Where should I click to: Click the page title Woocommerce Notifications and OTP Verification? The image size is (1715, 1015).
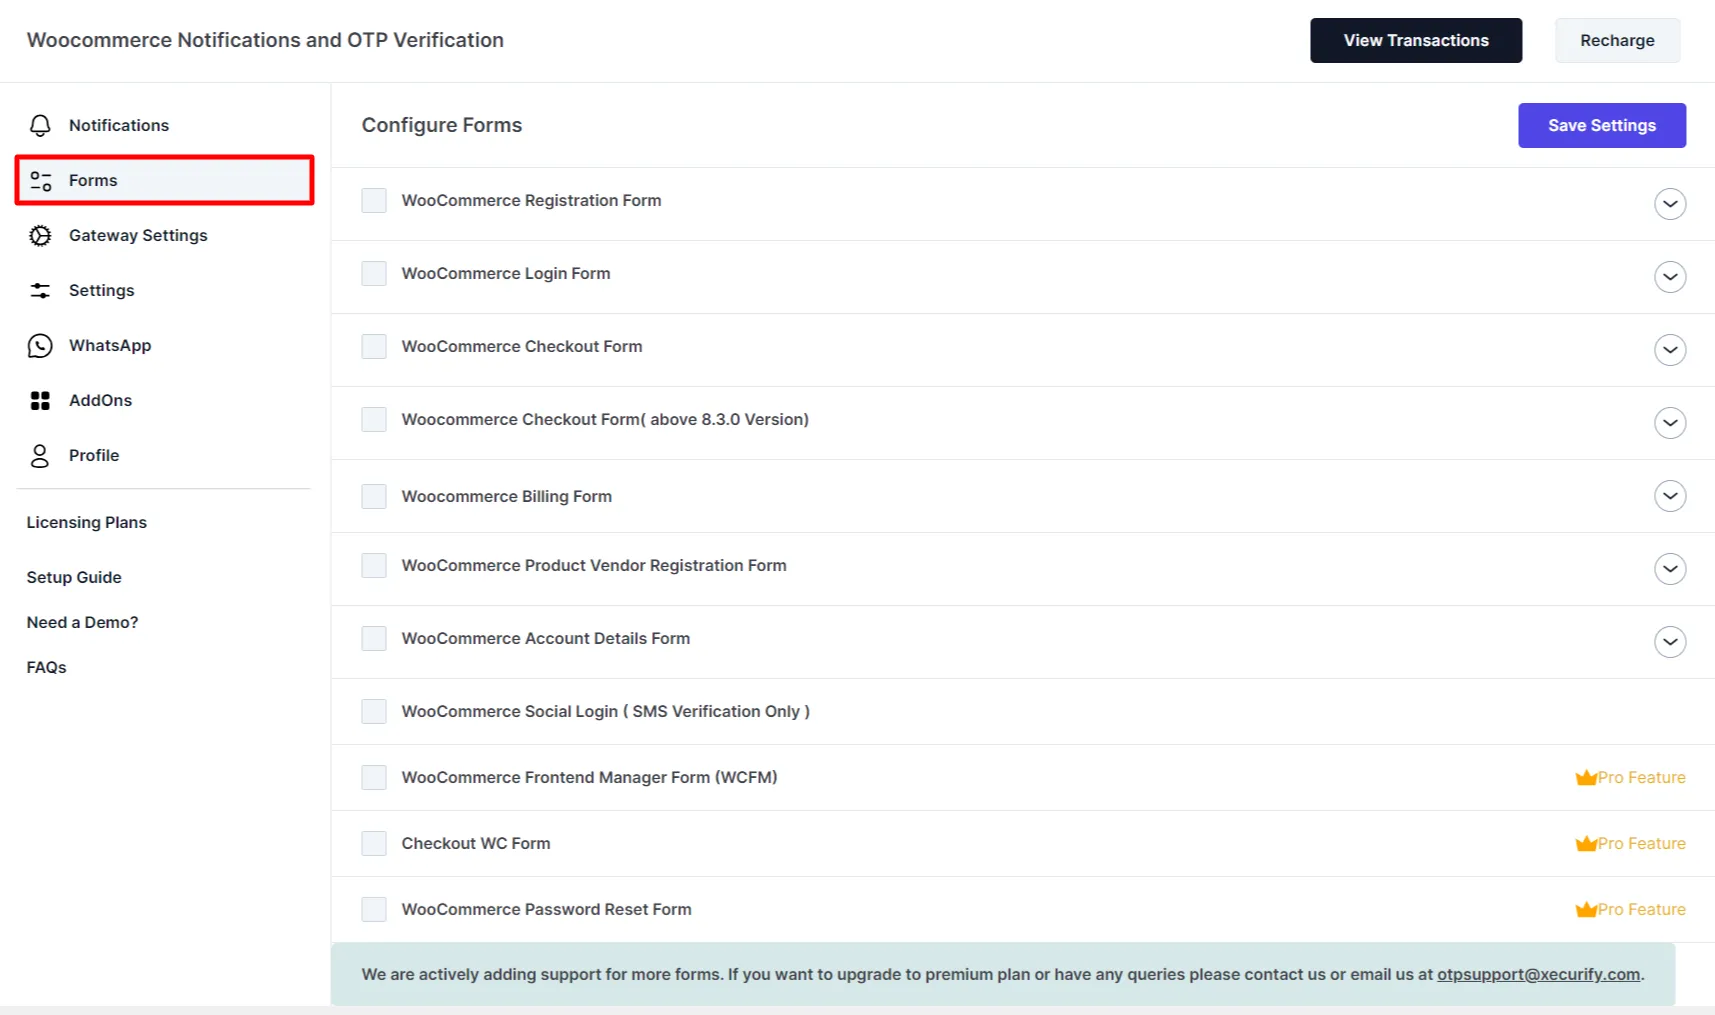point(265,40)
